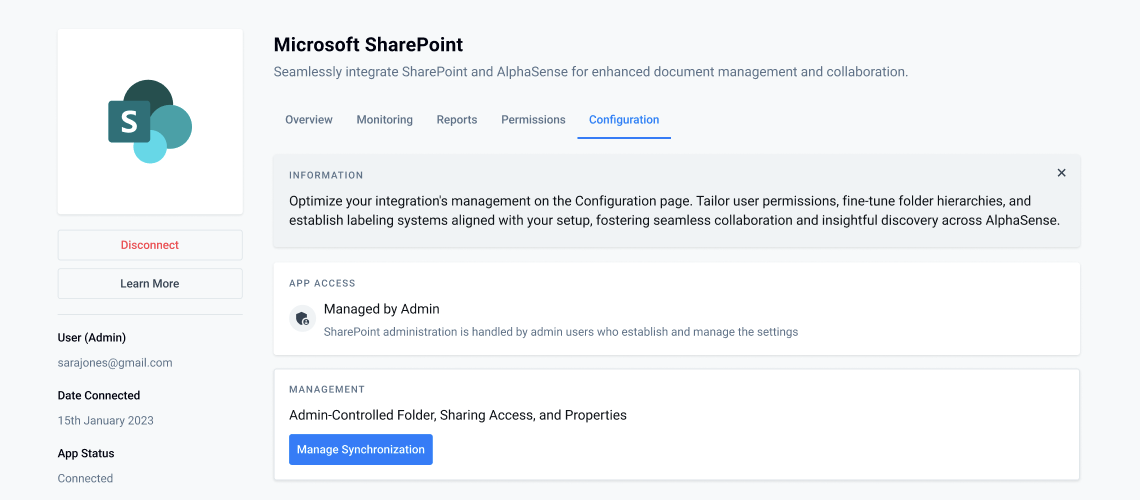Click Admin-Controlled Folder, Sharing Access text
The height and width of the screenshot is (500, 1140).
pyautogui.click(x=458, y=416)
